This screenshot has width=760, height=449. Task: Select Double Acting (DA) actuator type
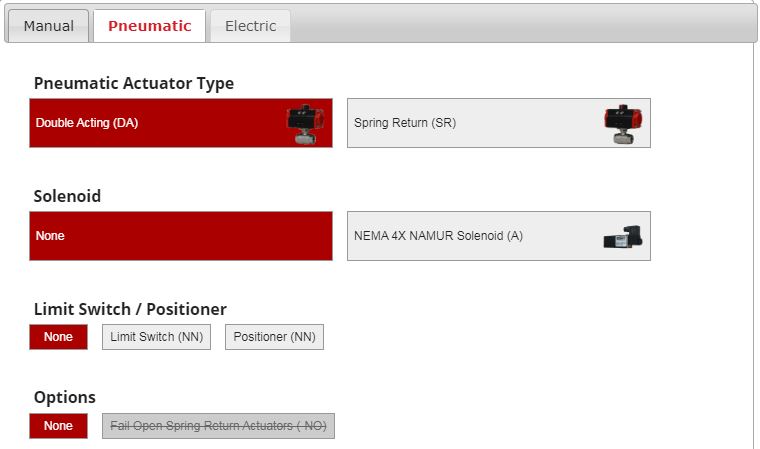[x=181, y=123]
